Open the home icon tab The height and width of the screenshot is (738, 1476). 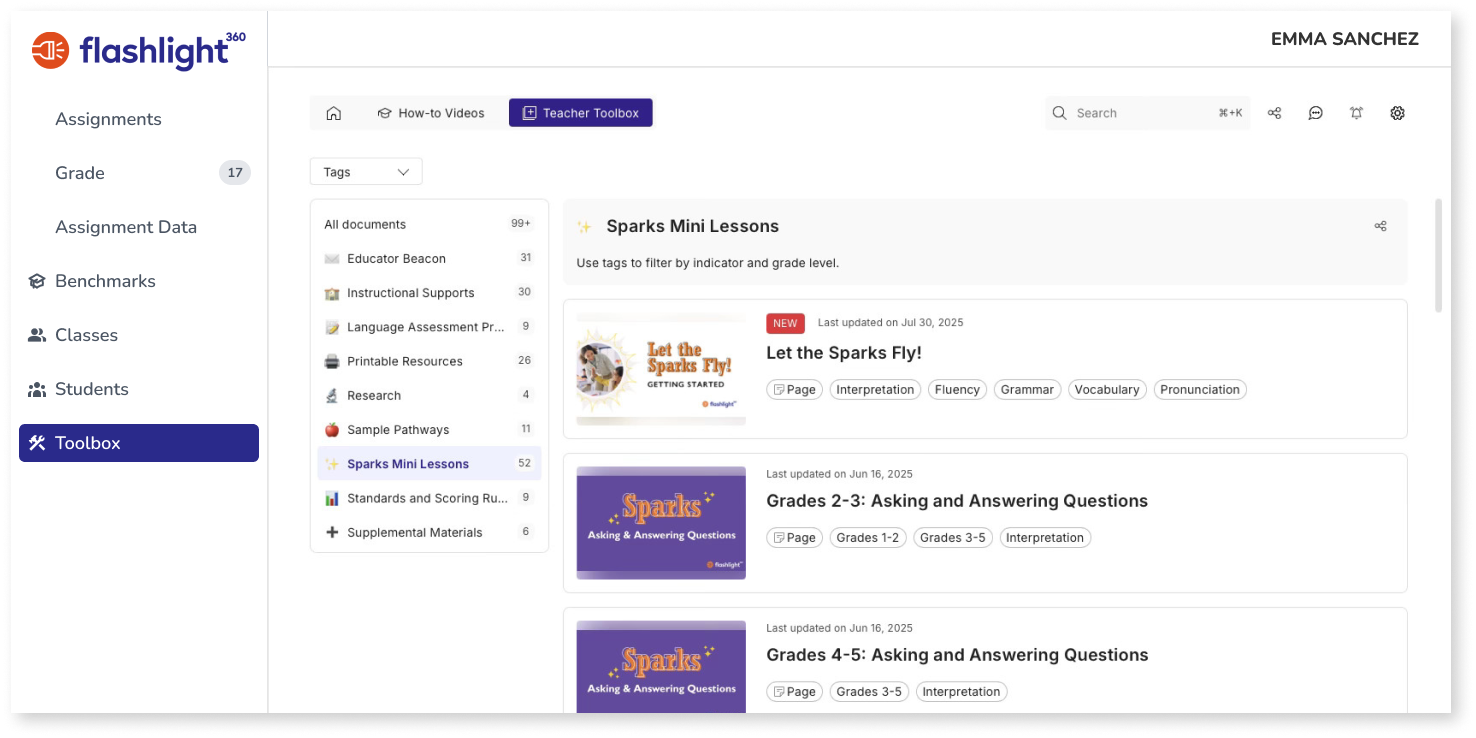334,113
